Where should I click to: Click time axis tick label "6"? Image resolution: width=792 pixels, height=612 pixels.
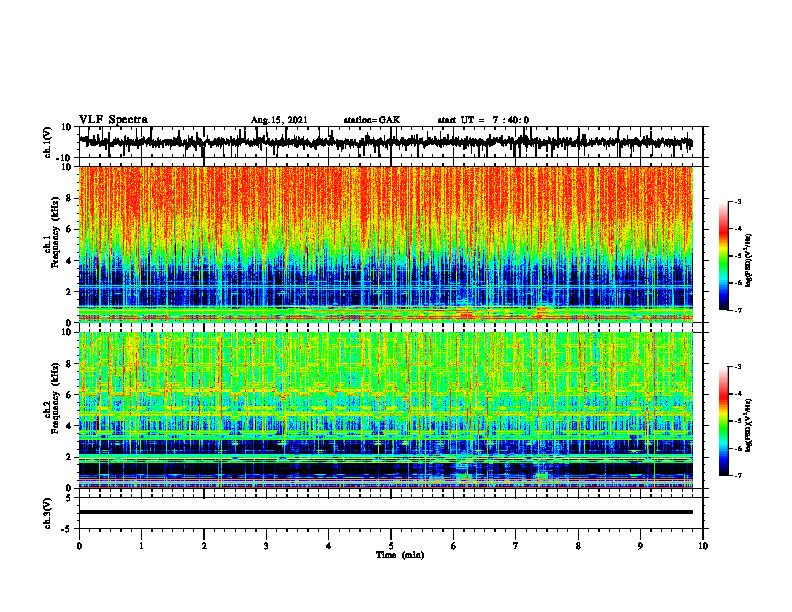point(453,546)
